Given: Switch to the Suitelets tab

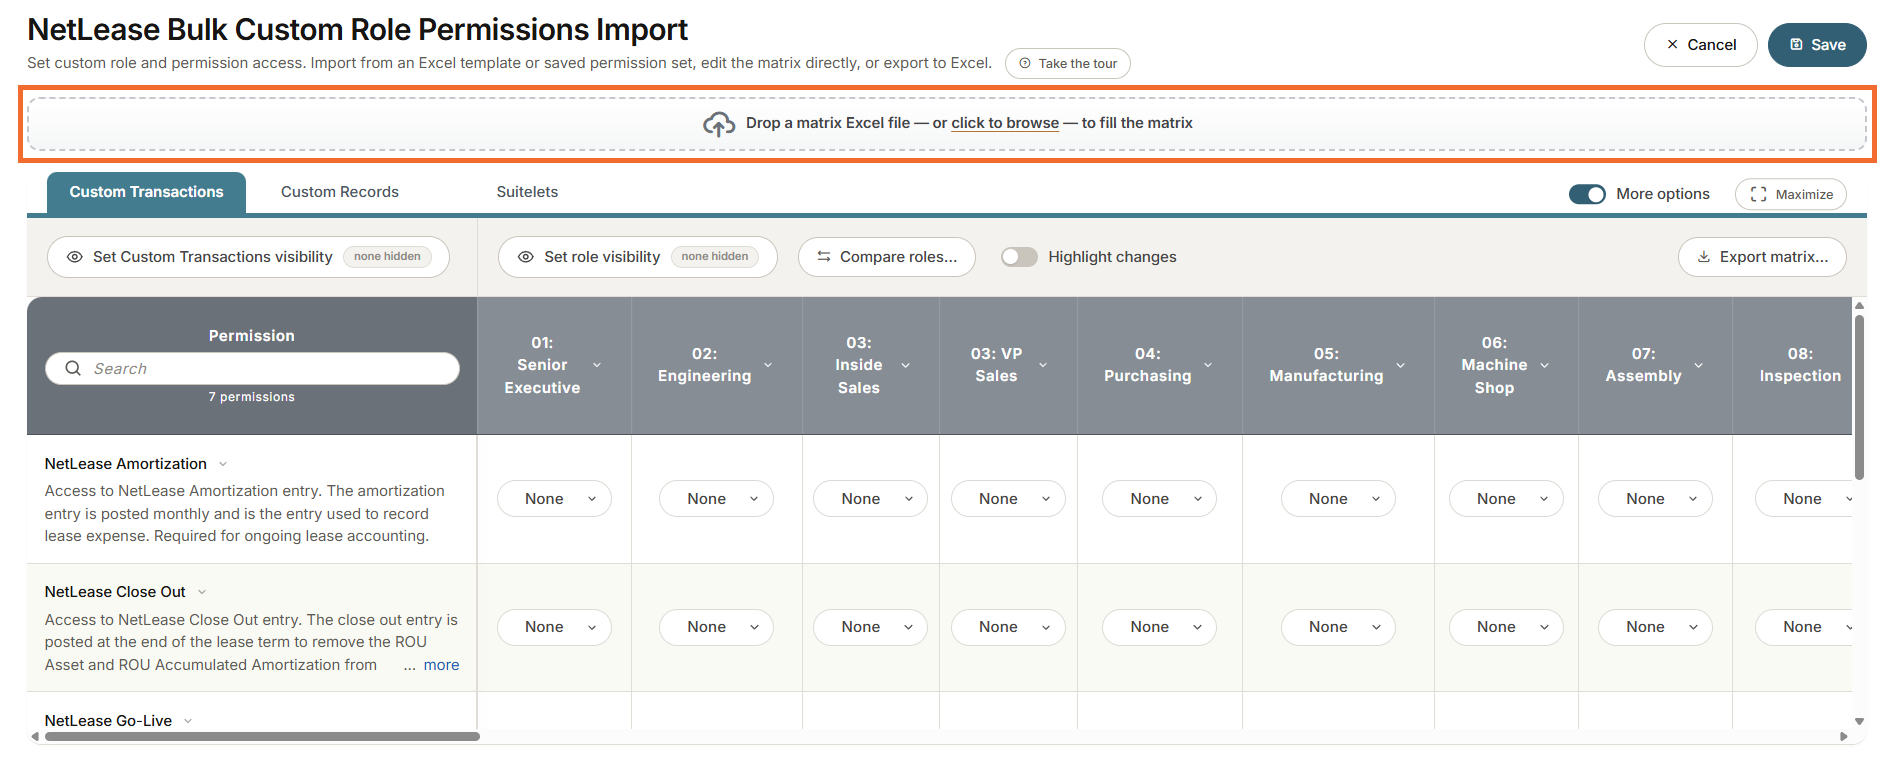Looking at the screenshot, I should click(527, 192).
